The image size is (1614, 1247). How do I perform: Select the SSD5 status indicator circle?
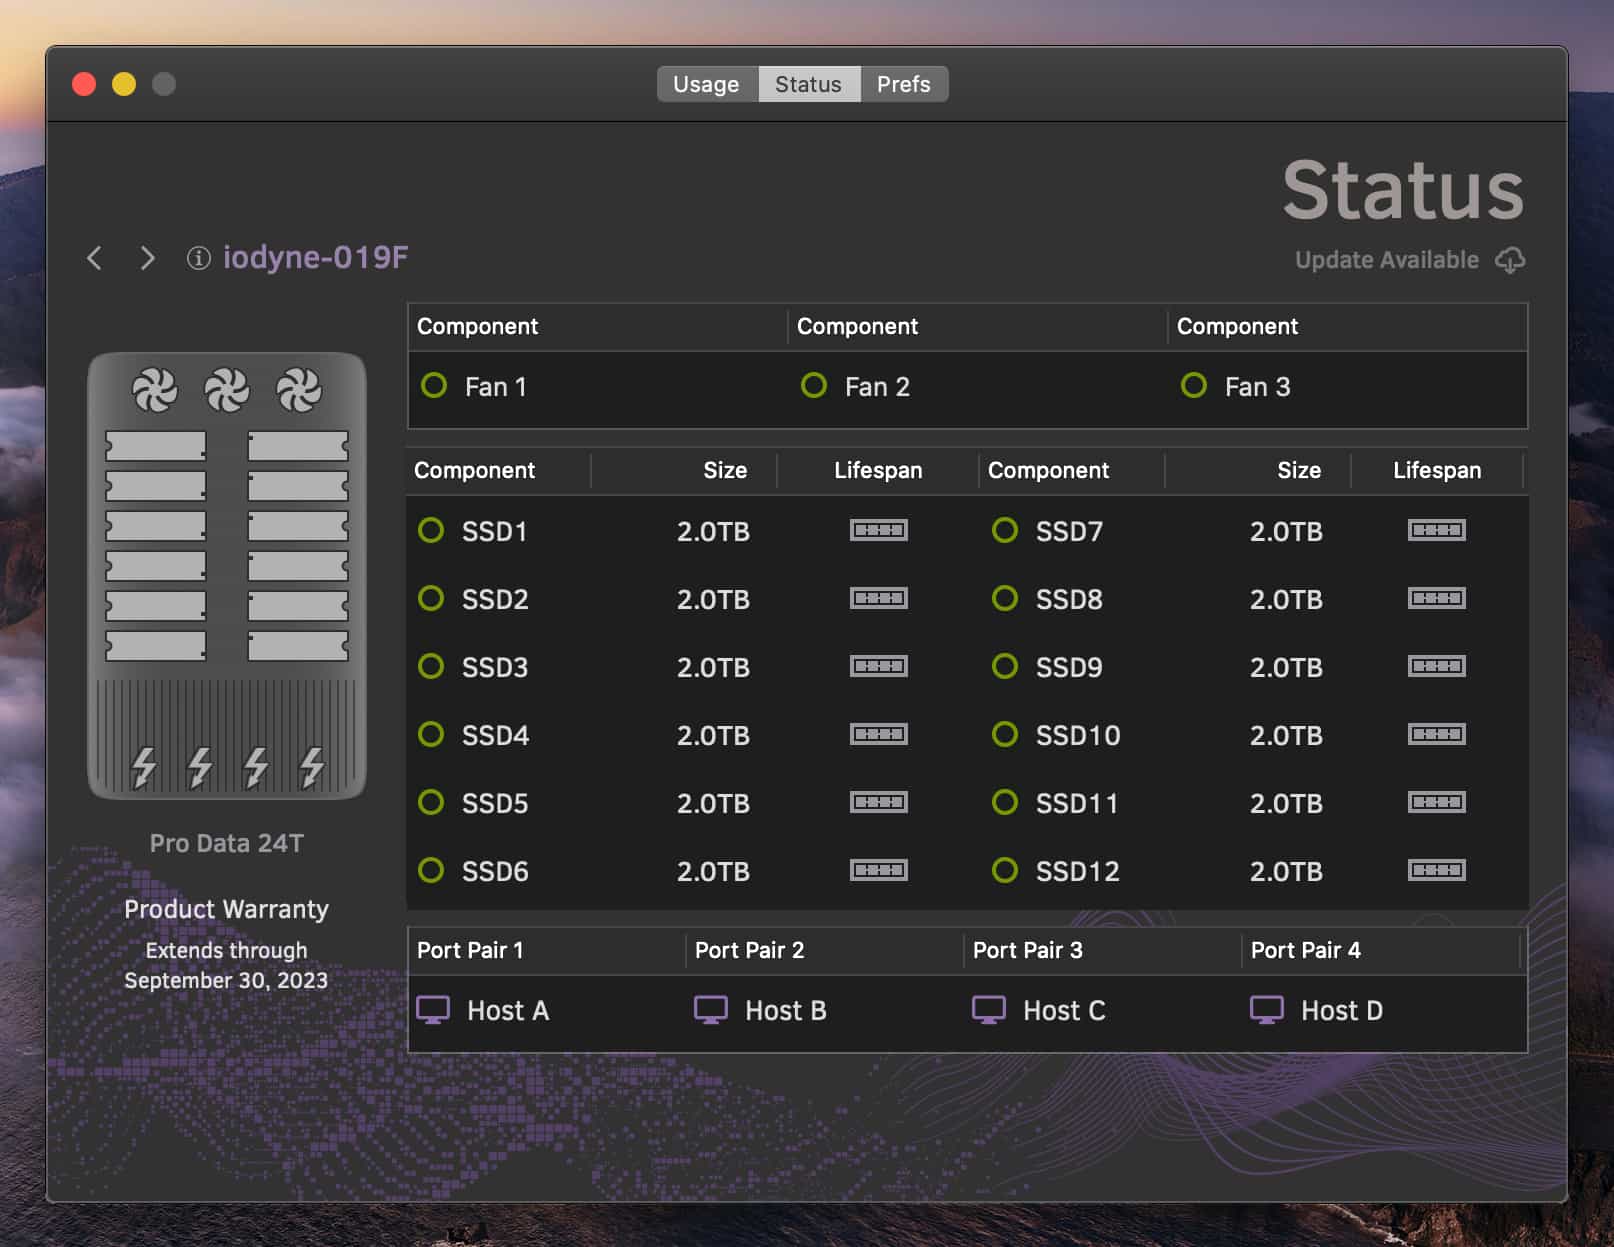[431, 802]
